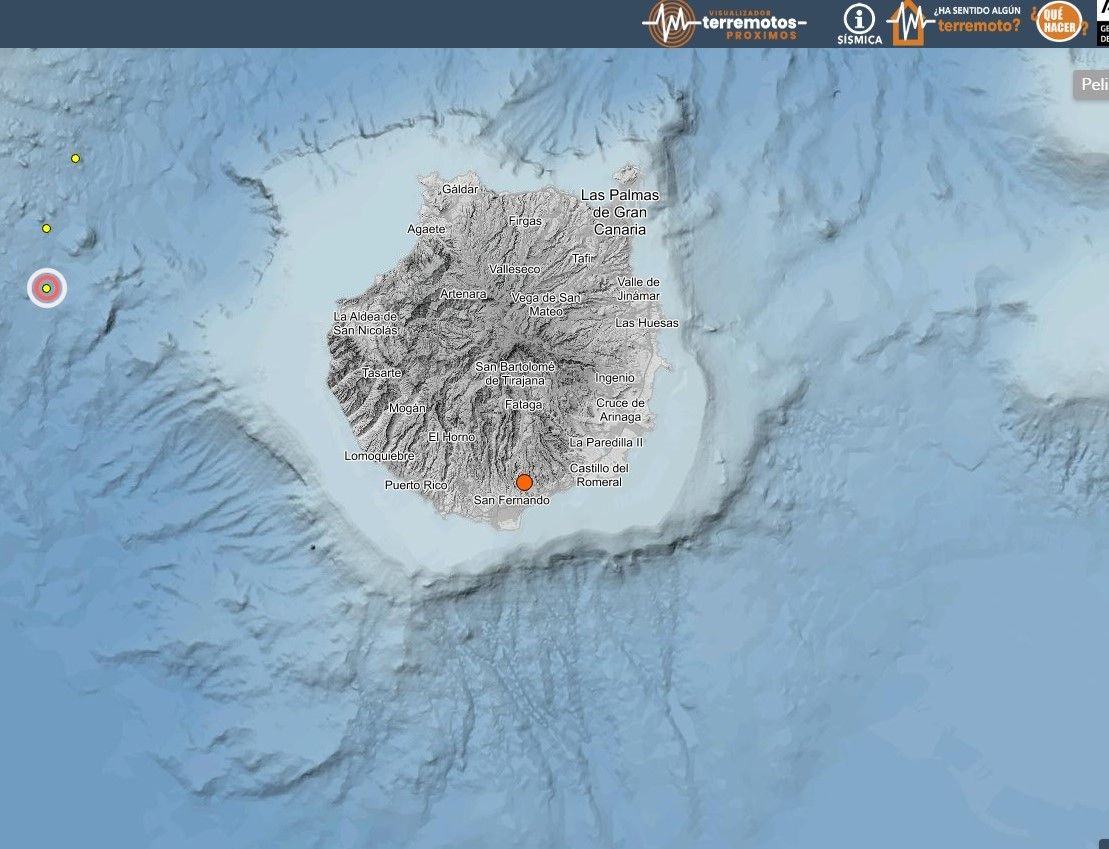Click the middle yellow earthquake marker without ring

pos(46,229)
